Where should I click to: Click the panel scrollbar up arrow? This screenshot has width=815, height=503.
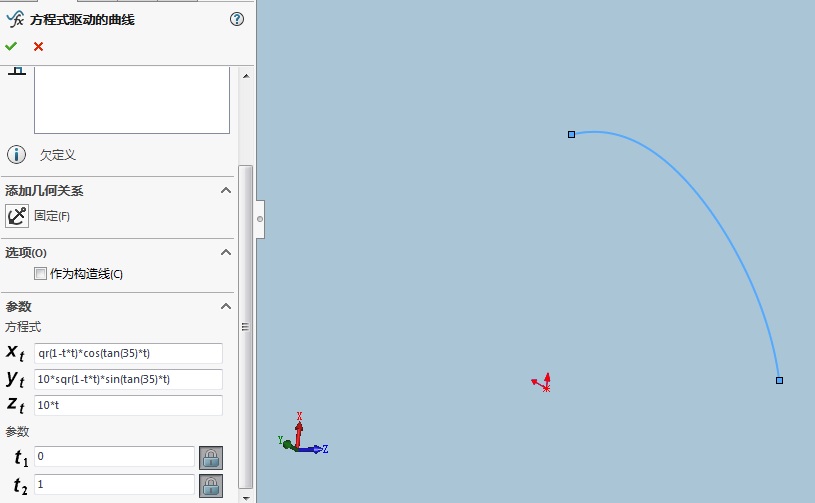pyautogui.click(x=246, y=76)
